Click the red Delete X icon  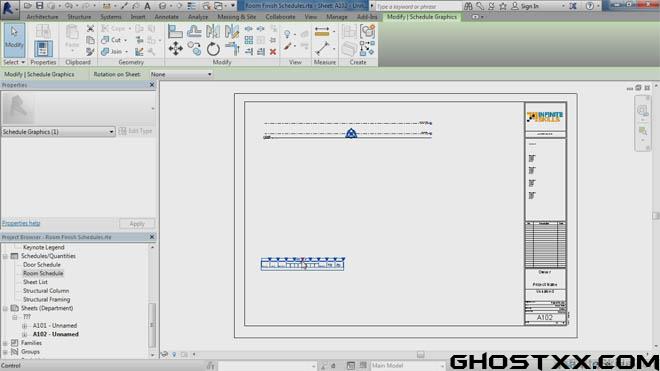click(273, 51)
